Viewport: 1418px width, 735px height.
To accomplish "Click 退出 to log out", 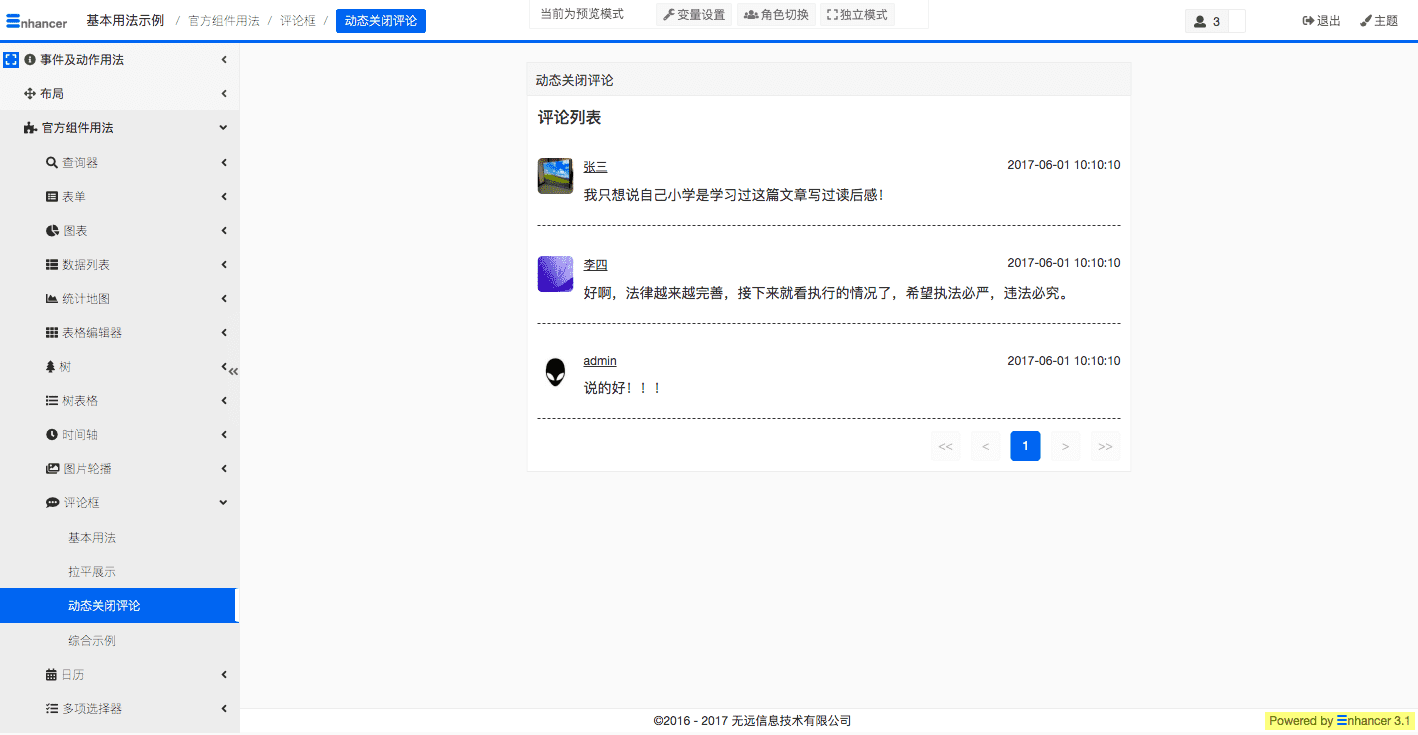I will point(1321,21).
